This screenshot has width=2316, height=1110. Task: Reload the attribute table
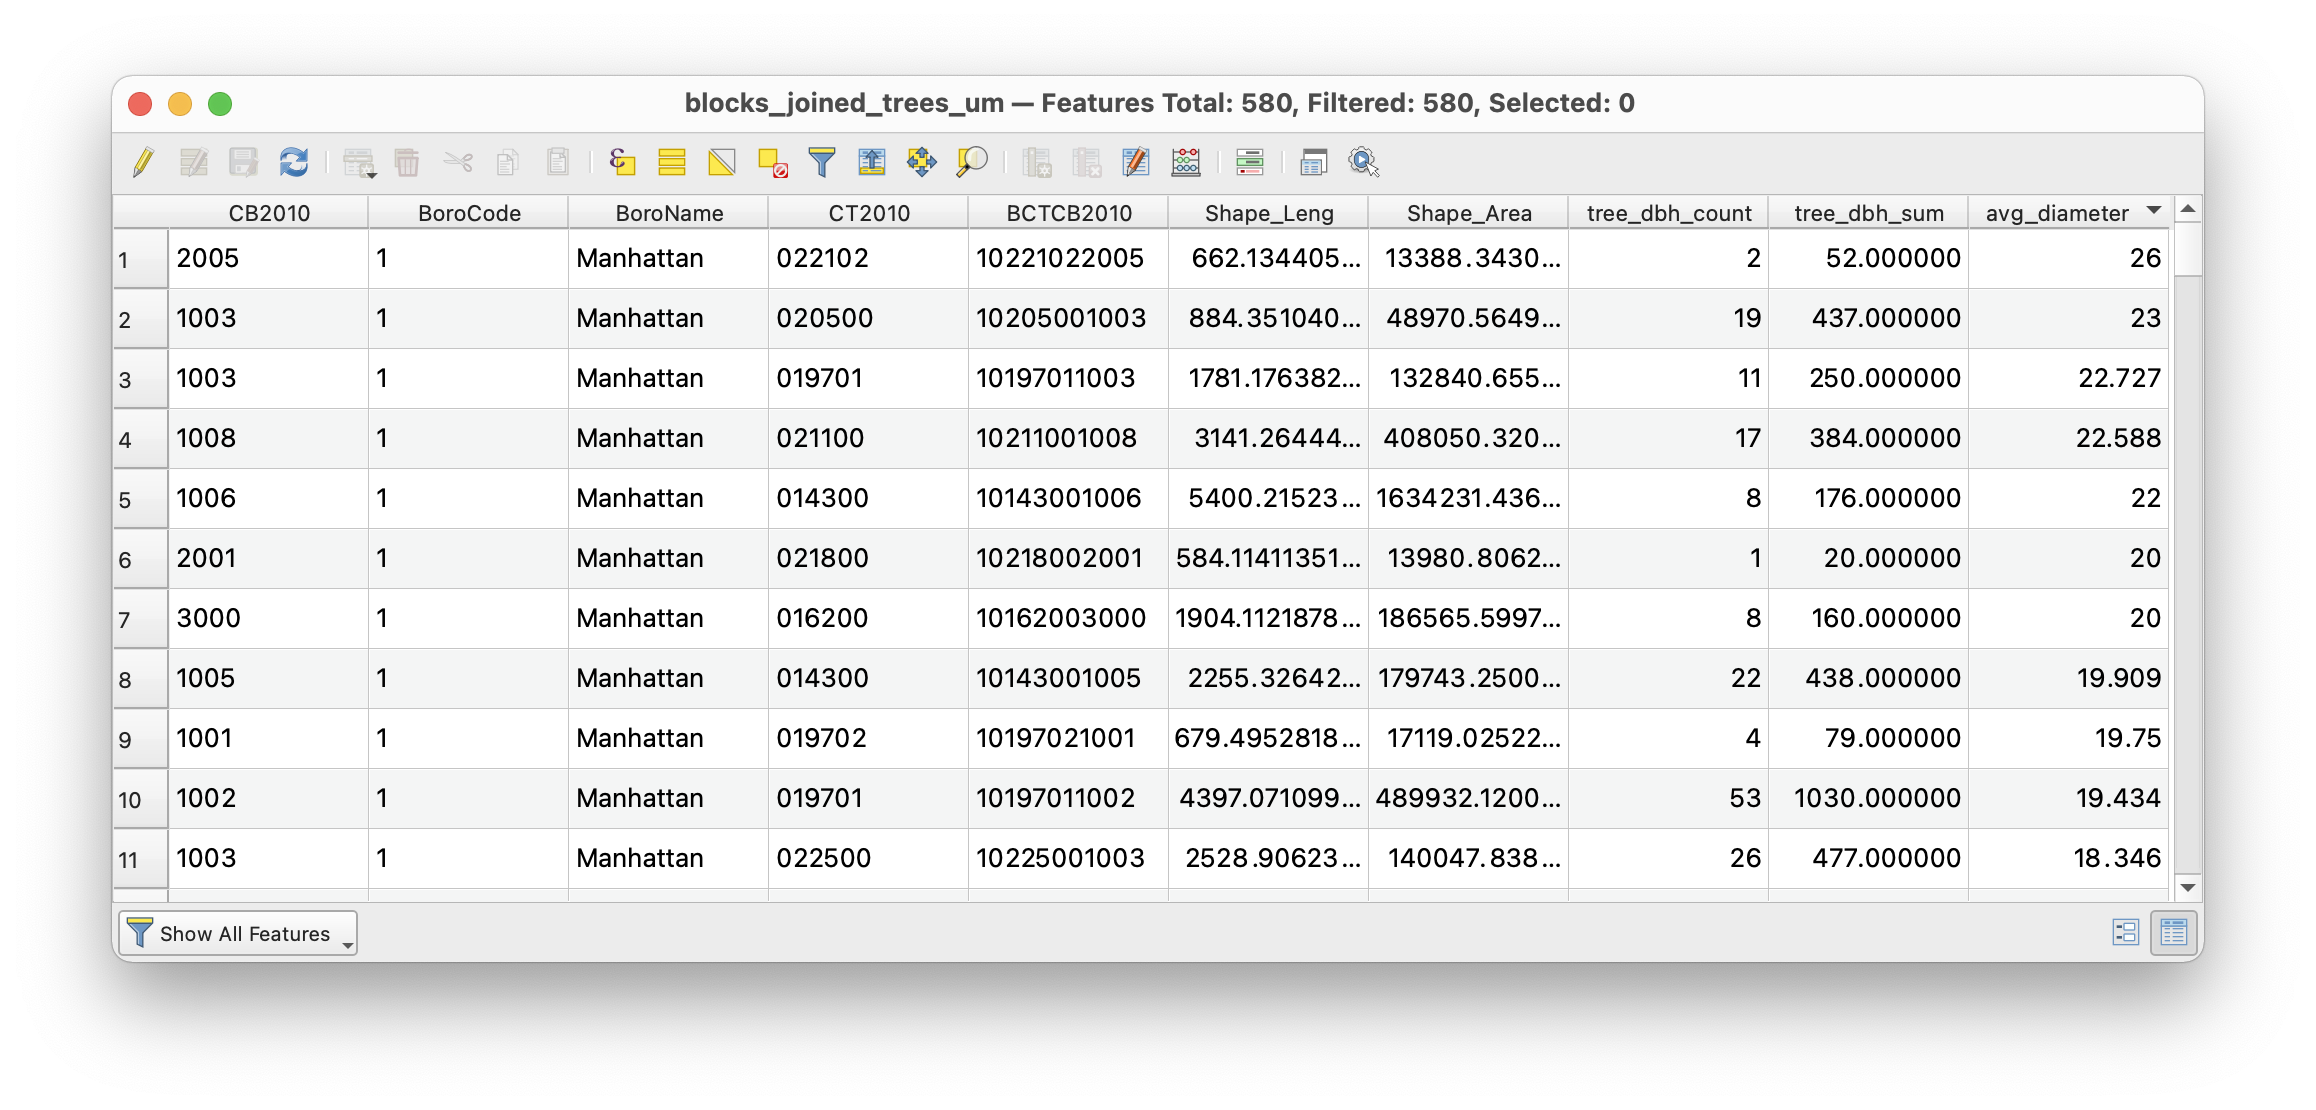click(294, 162)
